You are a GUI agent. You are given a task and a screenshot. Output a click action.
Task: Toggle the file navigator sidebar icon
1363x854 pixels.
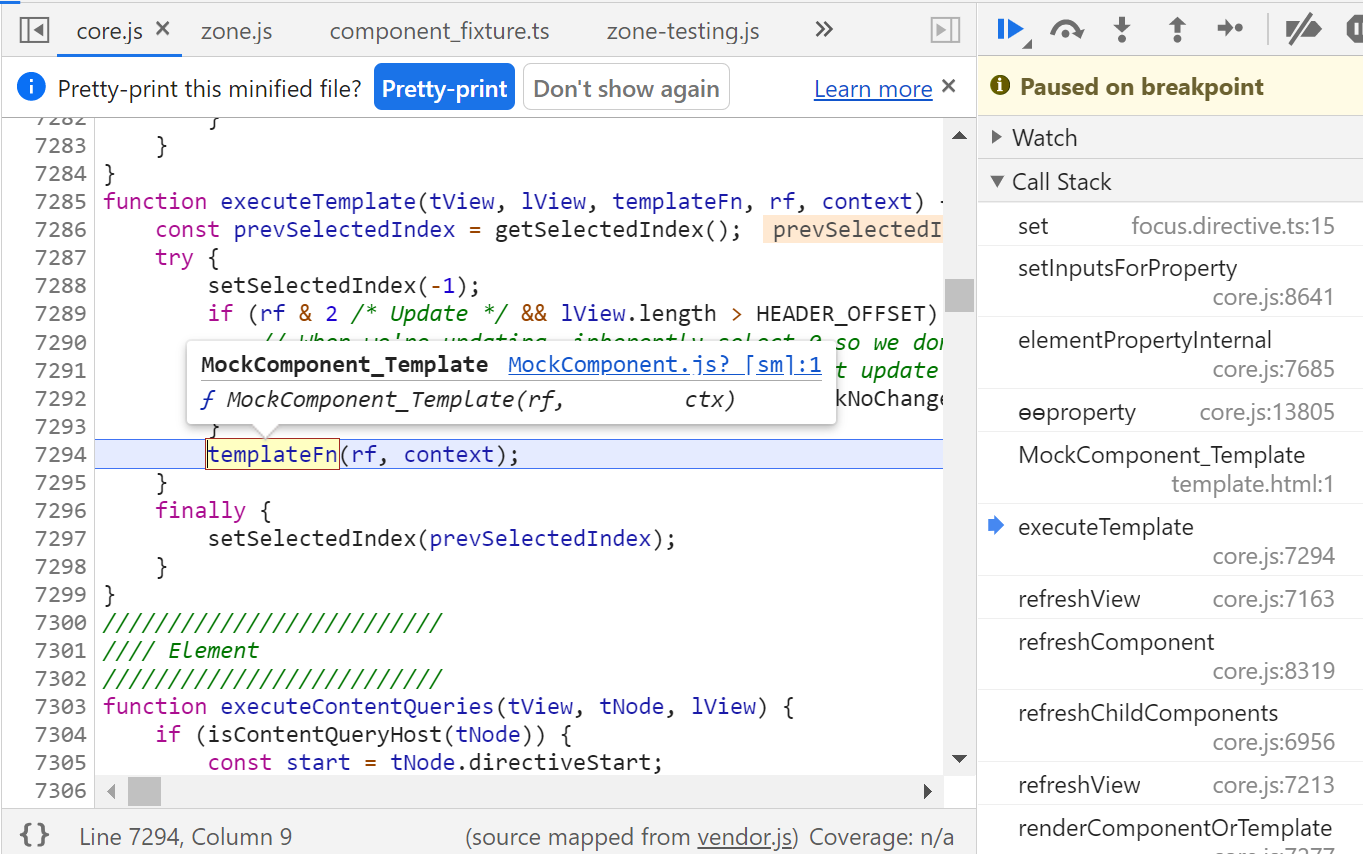point(34,30)
